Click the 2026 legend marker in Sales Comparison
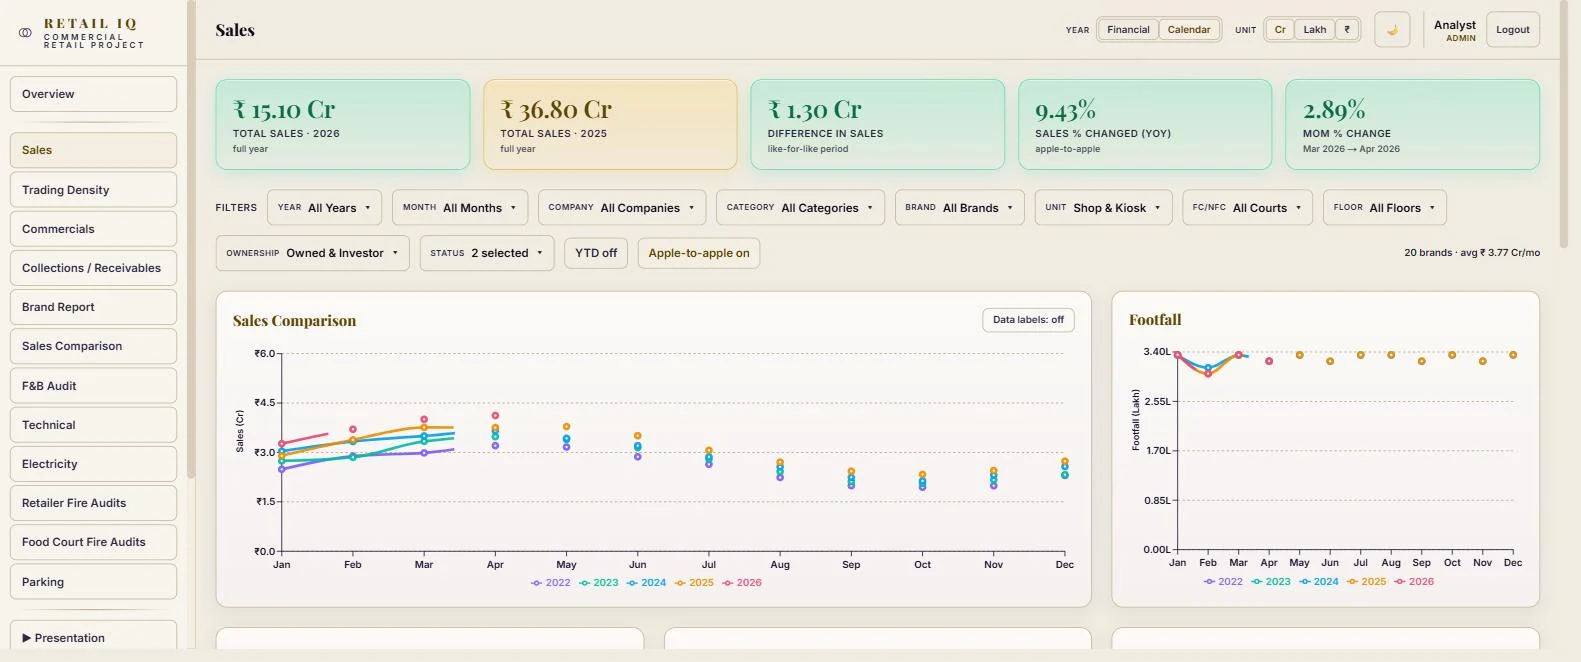This screenshot has width=1581, height=662. pos(728,583)
